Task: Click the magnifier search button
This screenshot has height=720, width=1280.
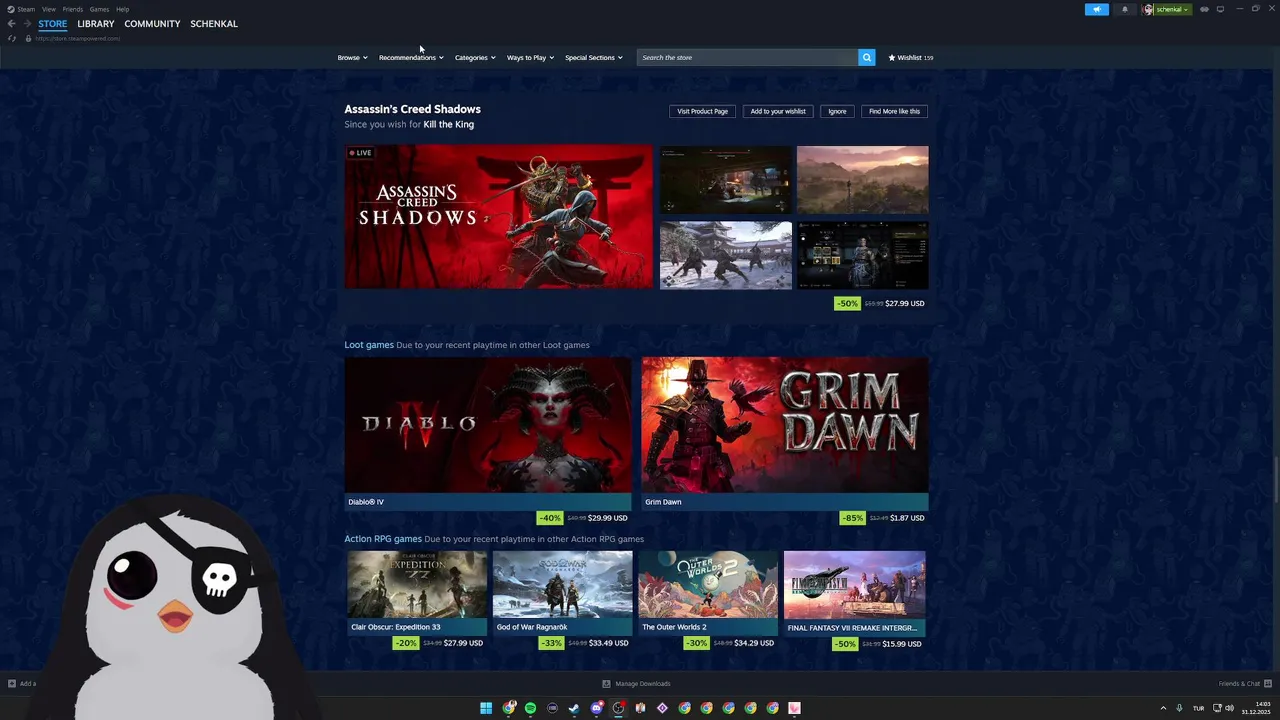Action: point(867,57)
